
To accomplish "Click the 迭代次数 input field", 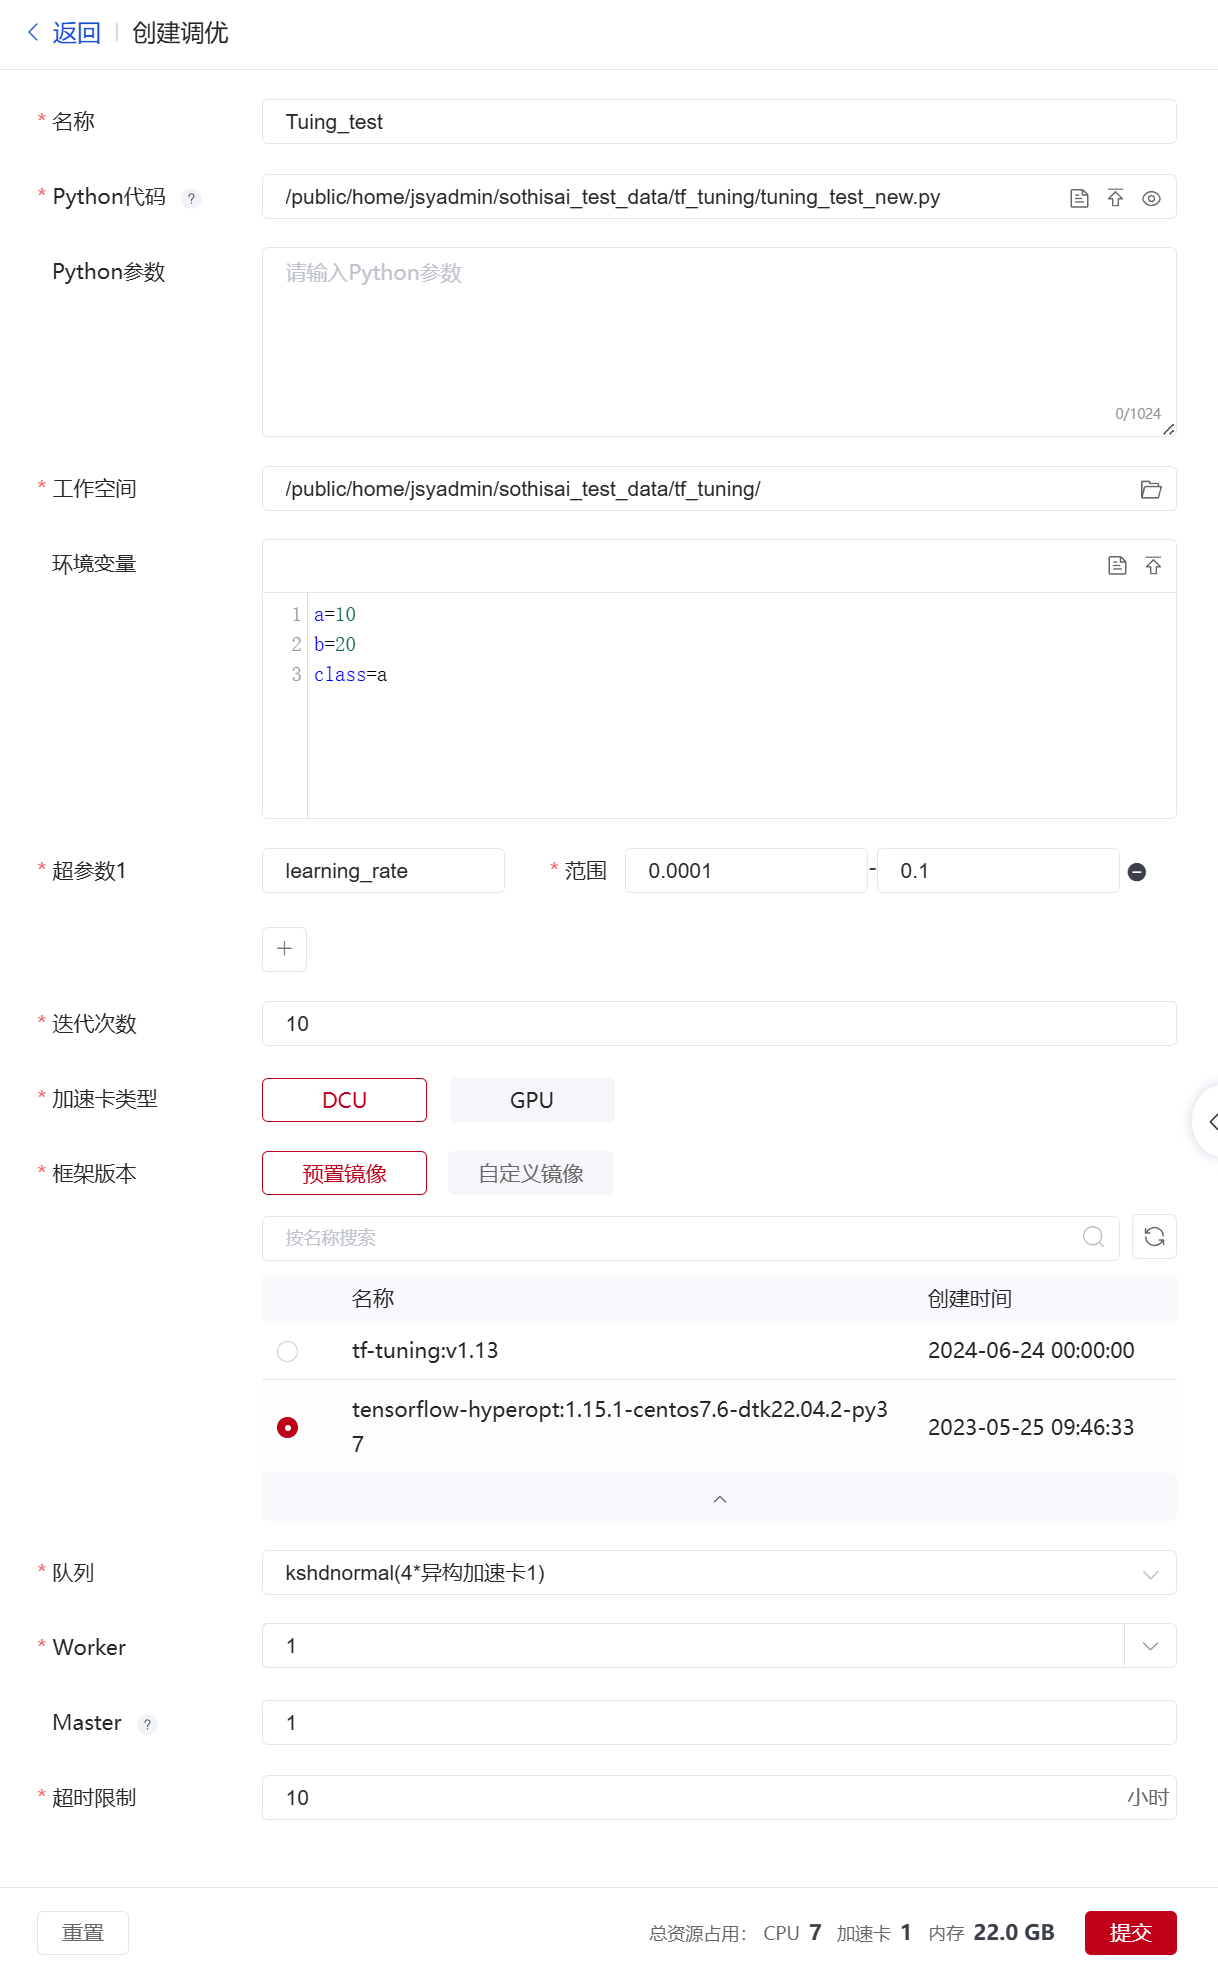I will pos(718,1024).
